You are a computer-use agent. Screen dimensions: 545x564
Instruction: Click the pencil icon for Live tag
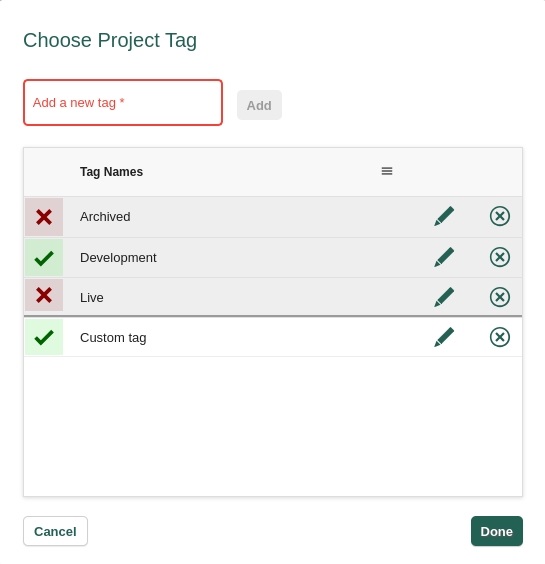point(444,297)
